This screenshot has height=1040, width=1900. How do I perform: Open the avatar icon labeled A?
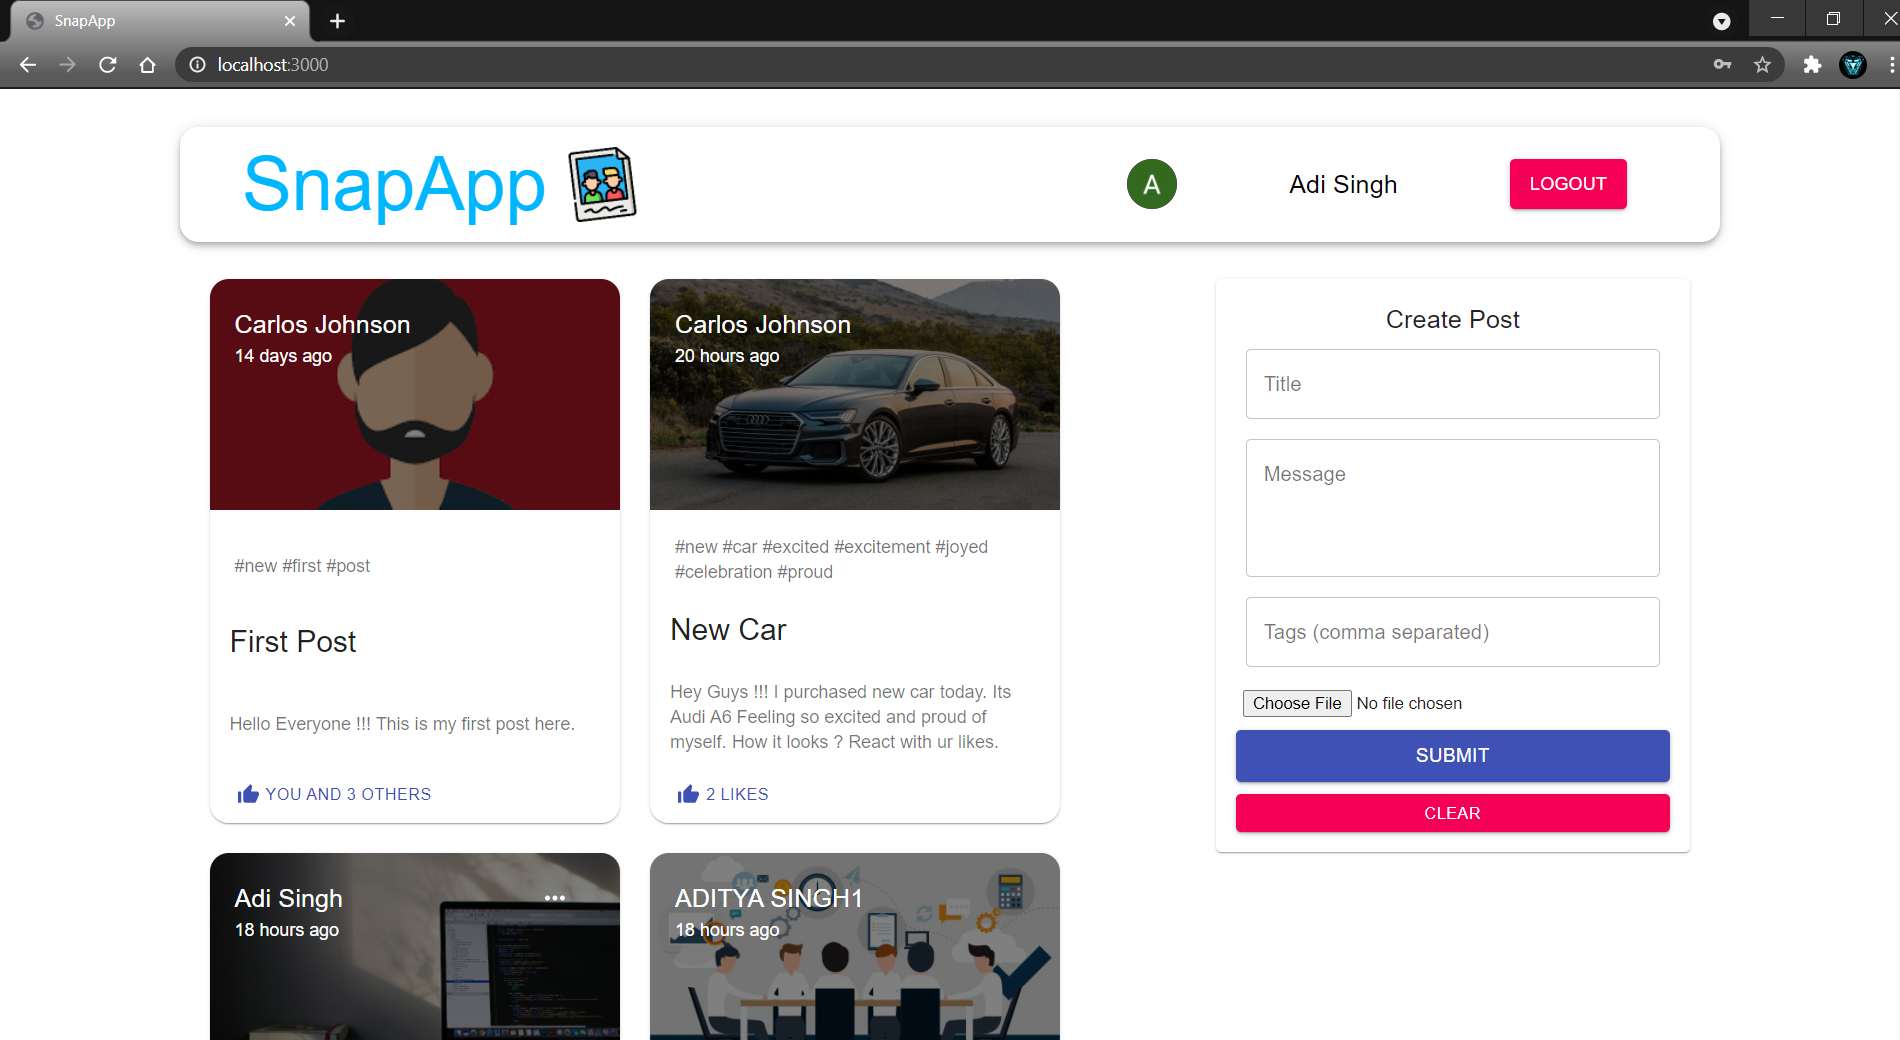click(x=1152, y=184)
